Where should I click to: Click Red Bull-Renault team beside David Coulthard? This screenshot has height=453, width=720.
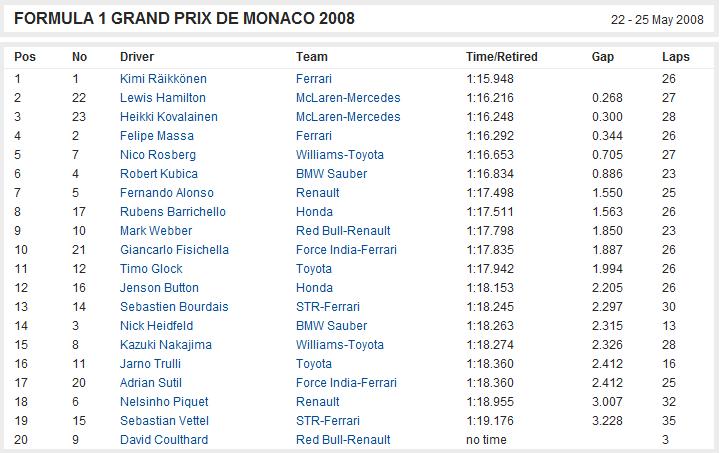click(x=343, y=440)
